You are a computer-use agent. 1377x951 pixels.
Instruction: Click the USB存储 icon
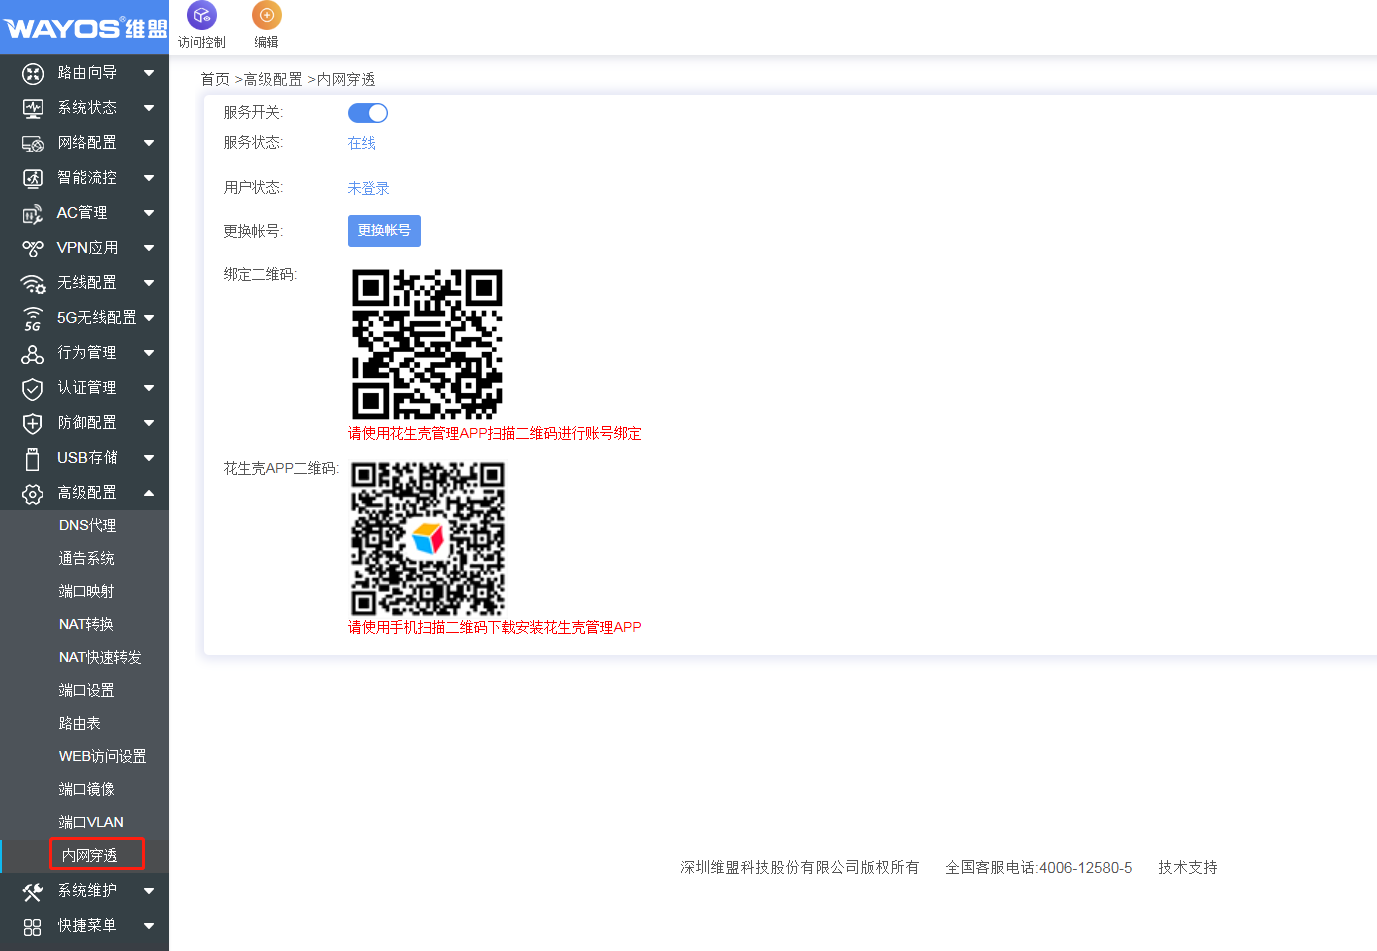point(33,458)
